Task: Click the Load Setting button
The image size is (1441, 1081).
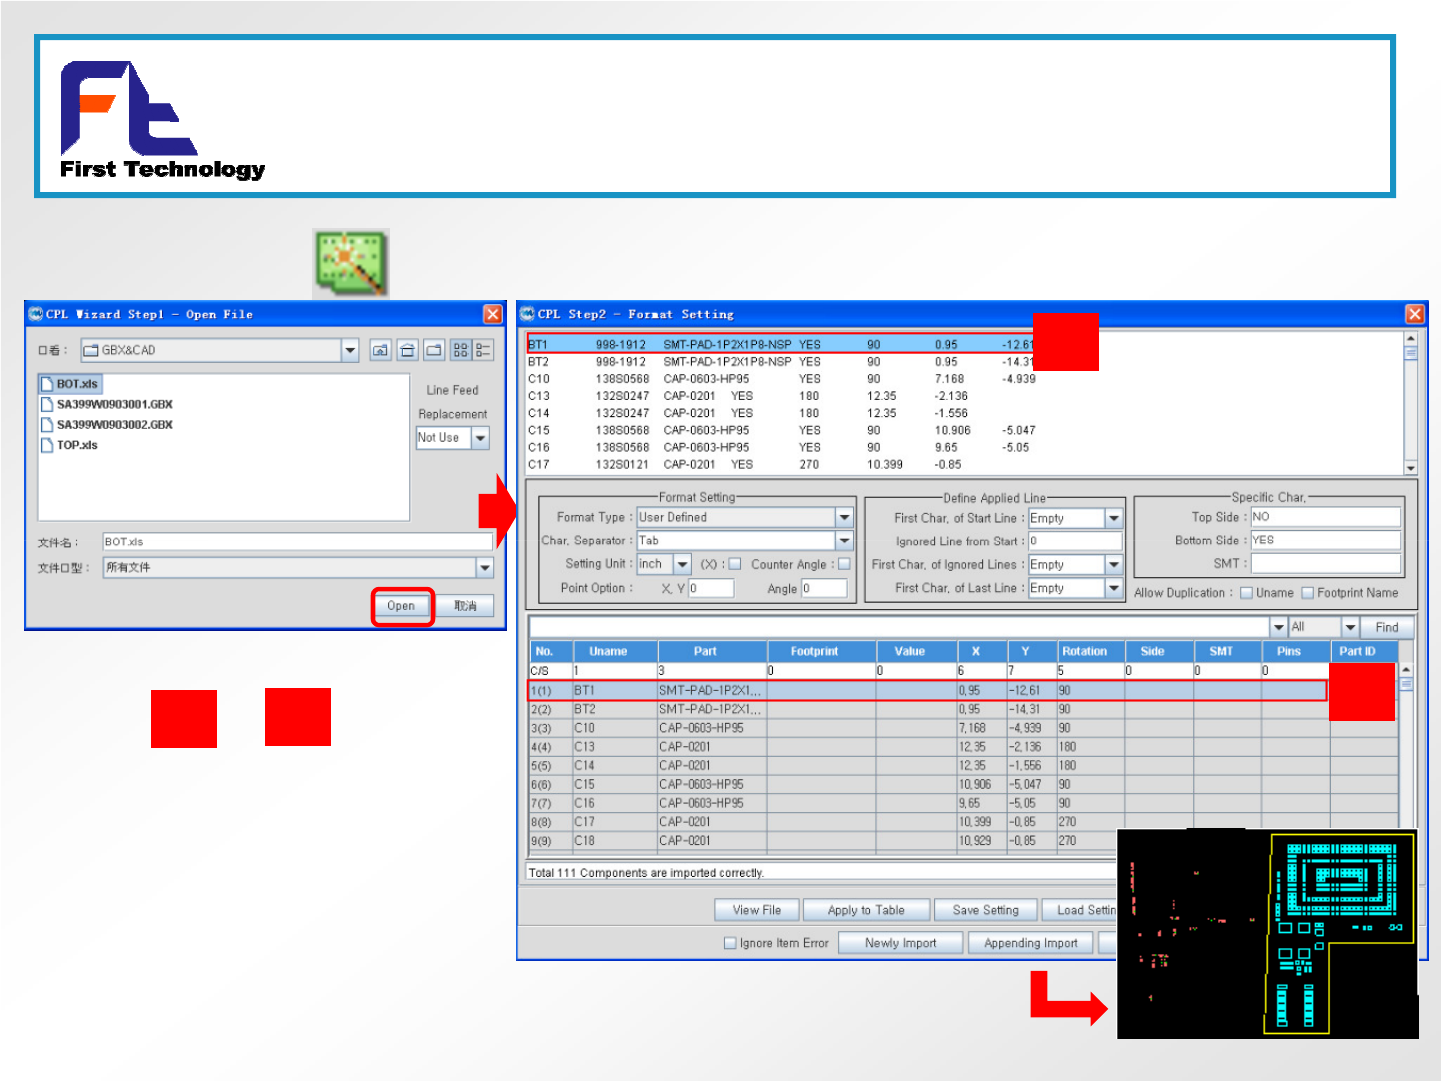Action: (x=1080, y=910)
